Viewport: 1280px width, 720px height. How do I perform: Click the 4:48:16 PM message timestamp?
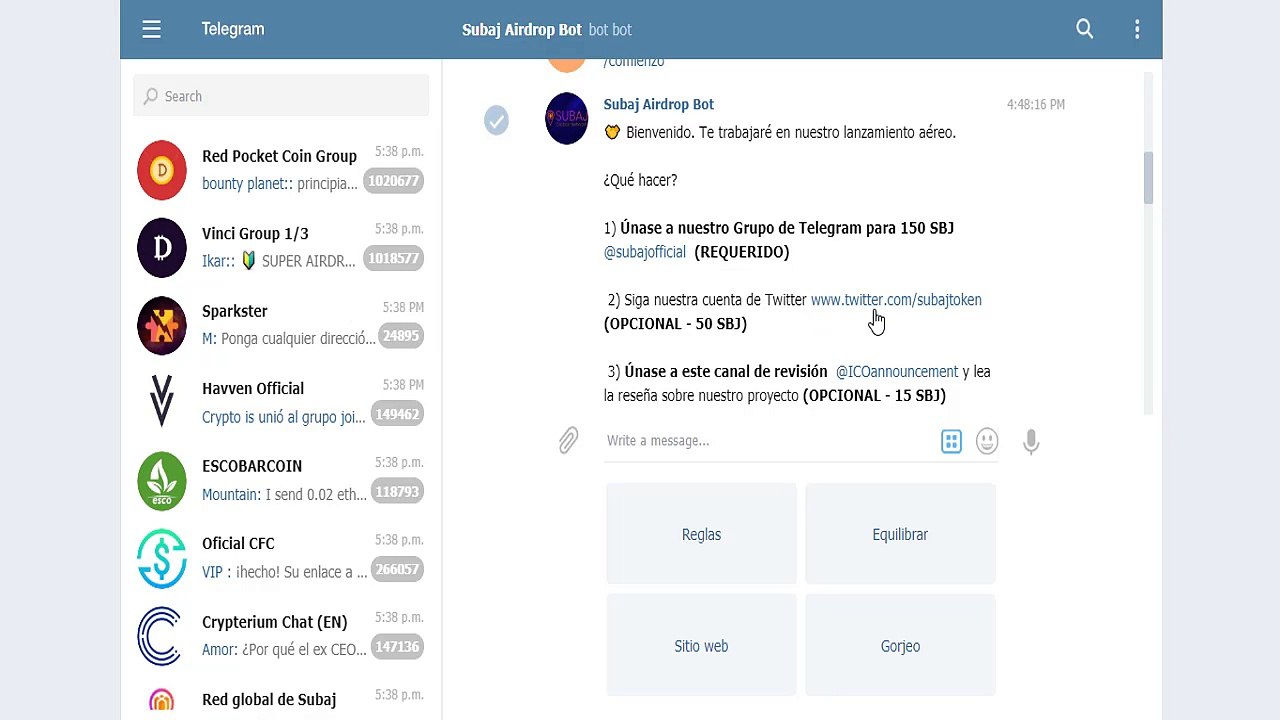pyautogui.click(x=1036, y=104)
